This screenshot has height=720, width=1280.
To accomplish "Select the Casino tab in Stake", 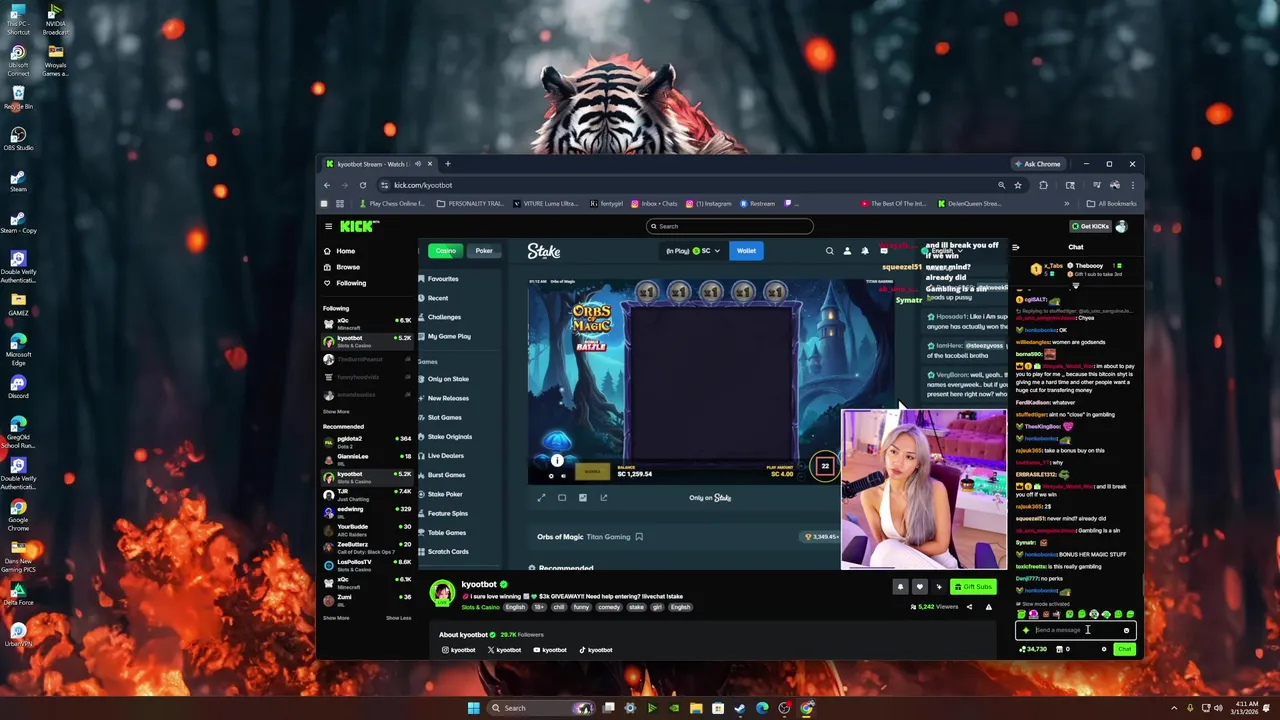I will point(445,251).
